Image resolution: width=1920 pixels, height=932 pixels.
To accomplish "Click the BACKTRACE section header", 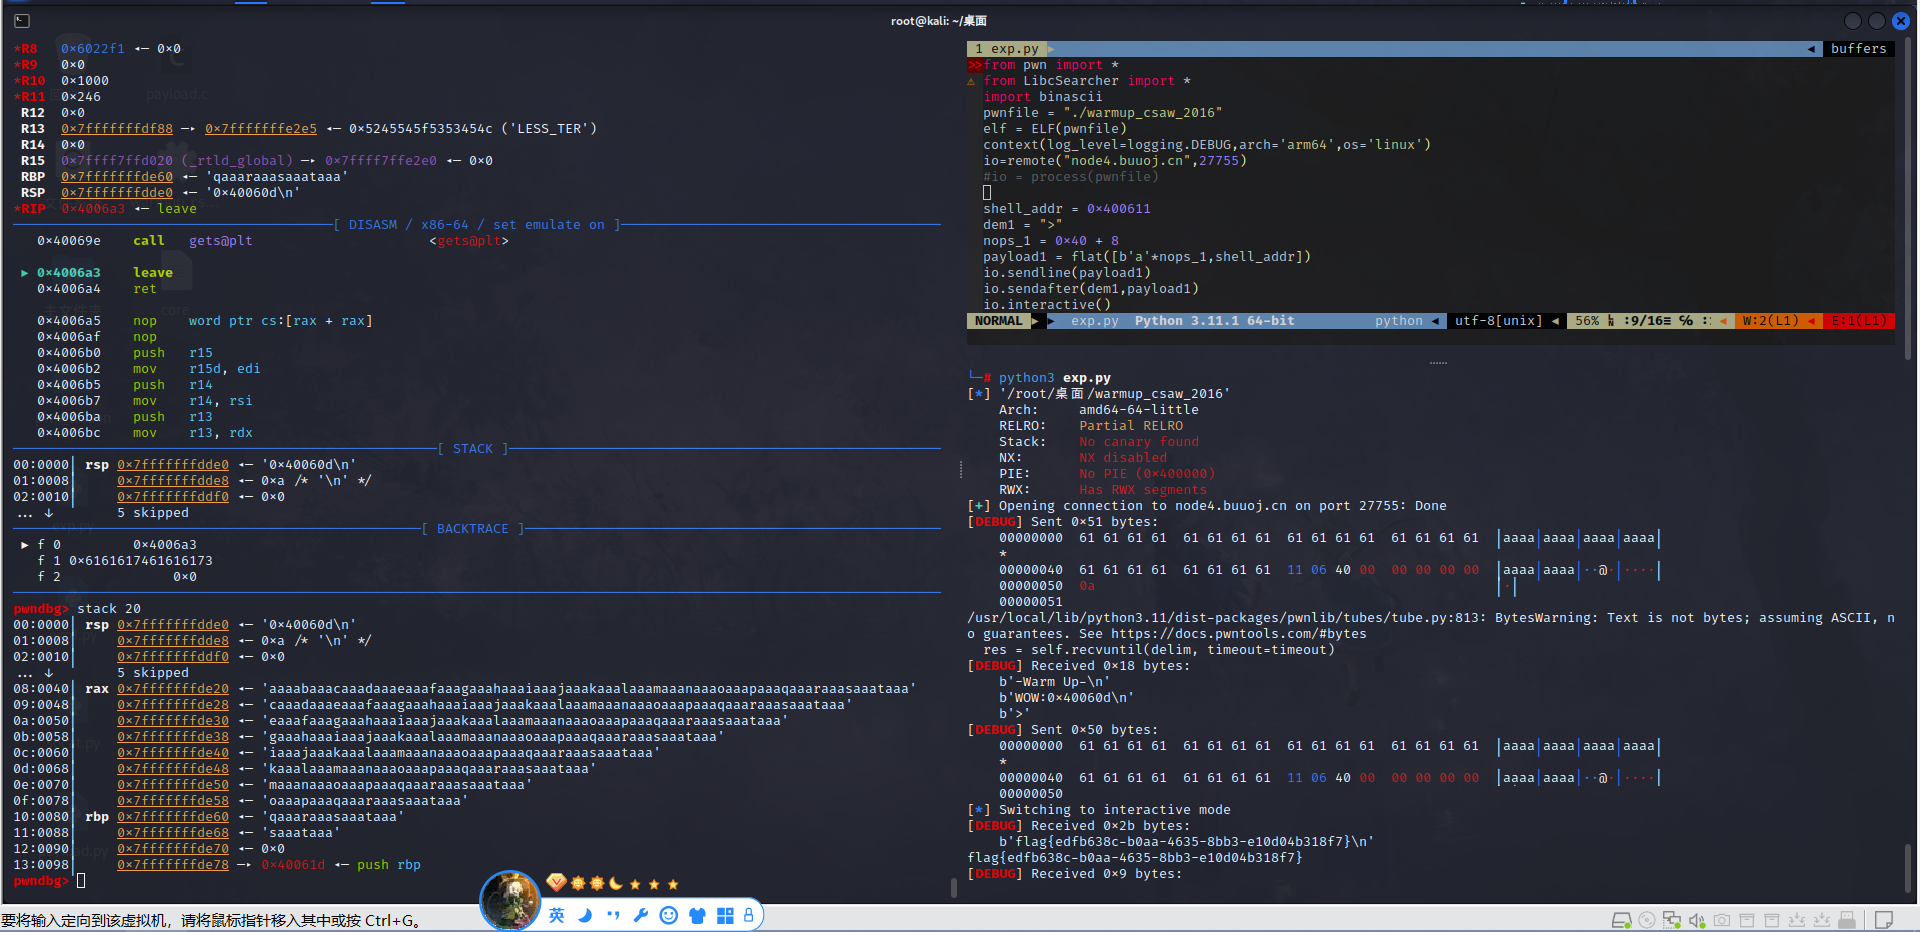I will coord(473,529).
